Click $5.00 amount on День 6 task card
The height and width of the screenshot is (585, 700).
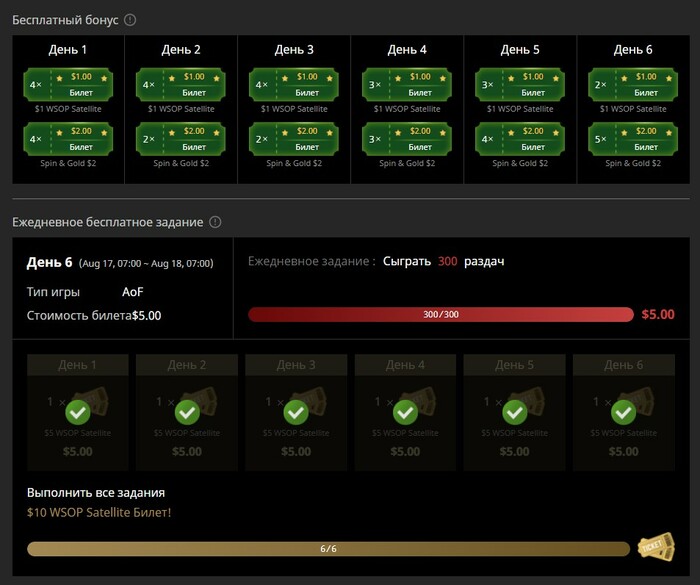pos(624,451)
